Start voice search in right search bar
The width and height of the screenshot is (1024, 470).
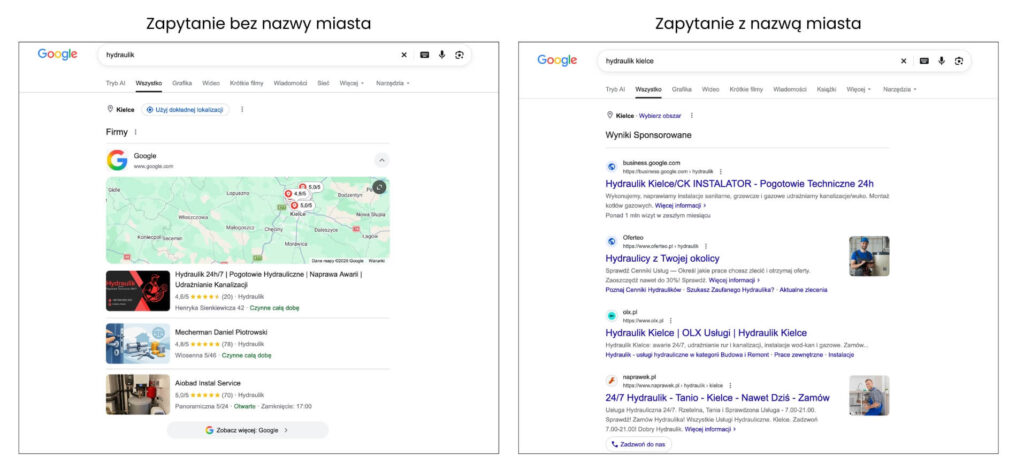[942, 61]
